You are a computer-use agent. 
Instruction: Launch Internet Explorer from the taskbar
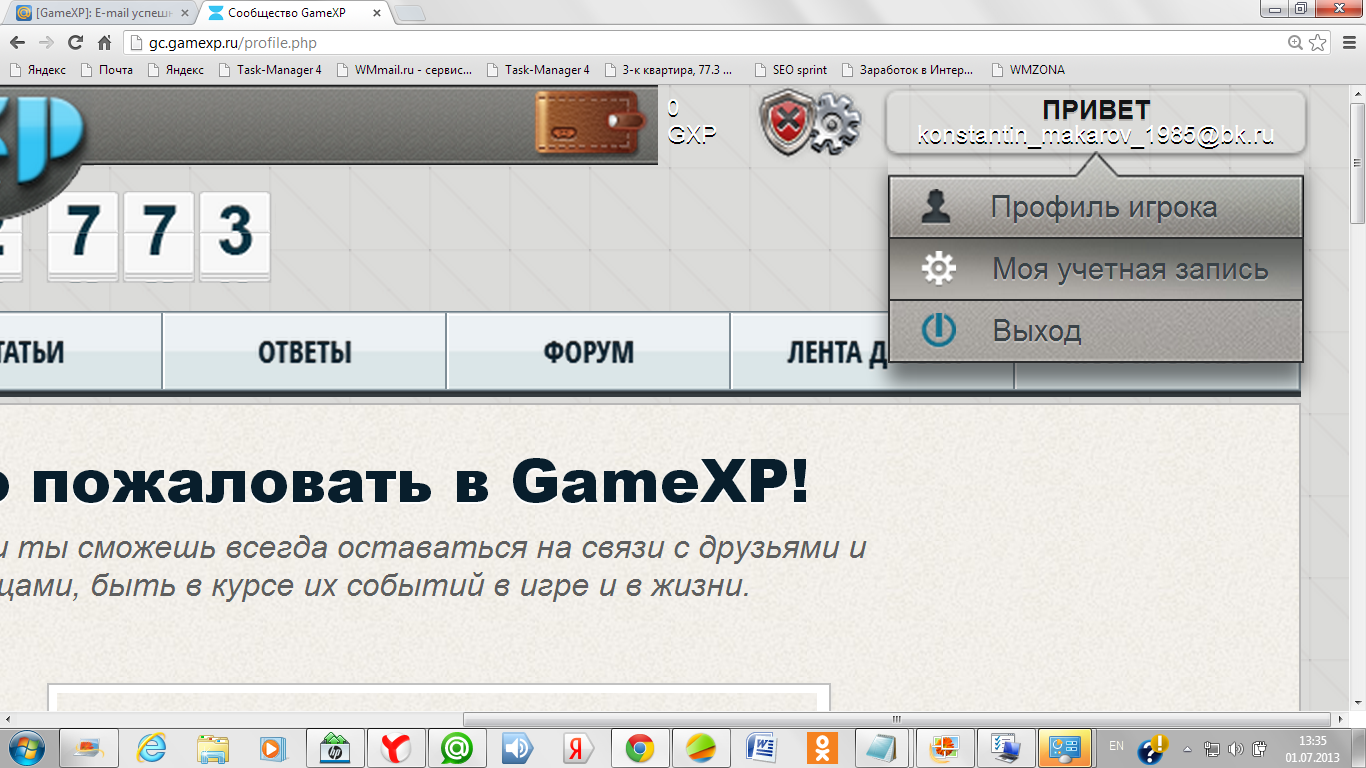(152, 748)
